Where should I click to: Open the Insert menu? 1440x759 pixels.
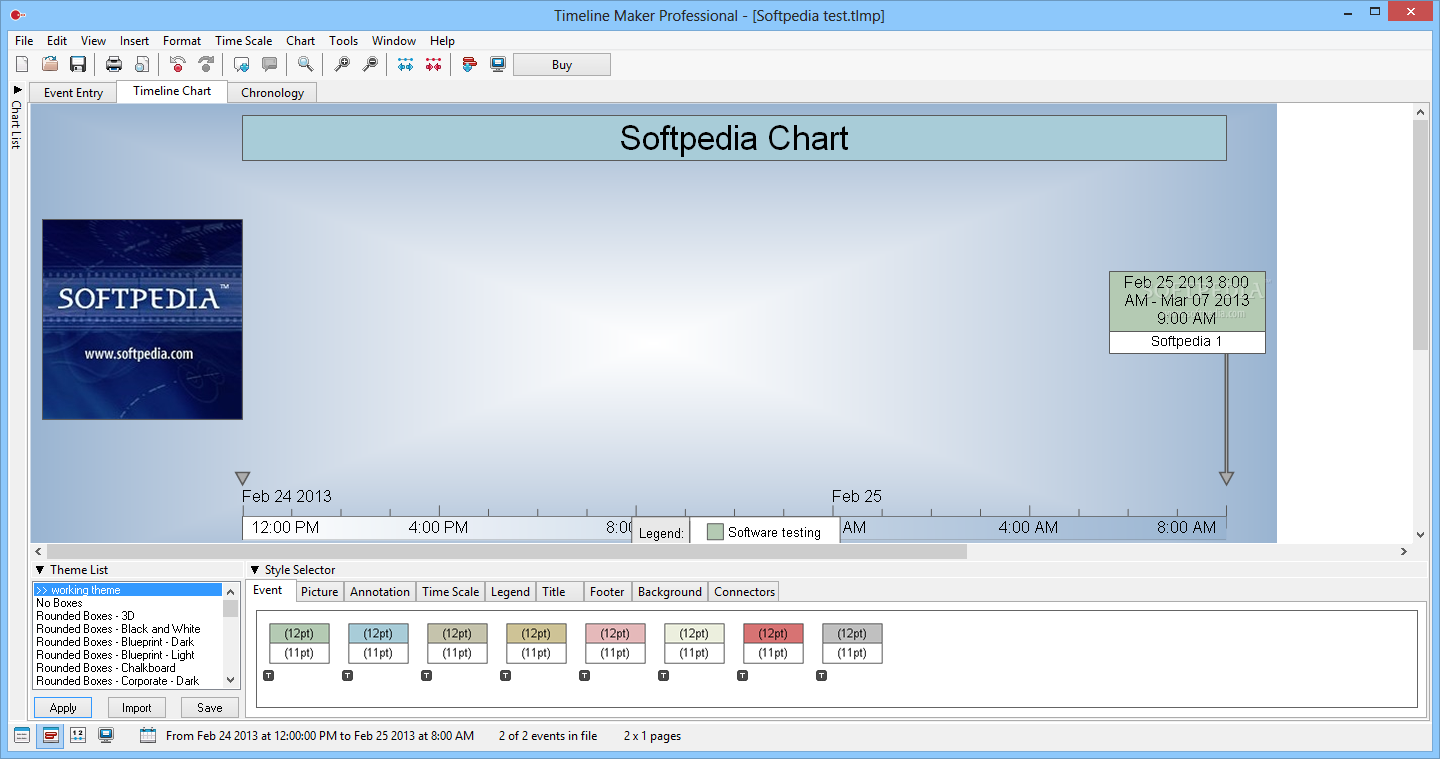[x=134, y=41]
